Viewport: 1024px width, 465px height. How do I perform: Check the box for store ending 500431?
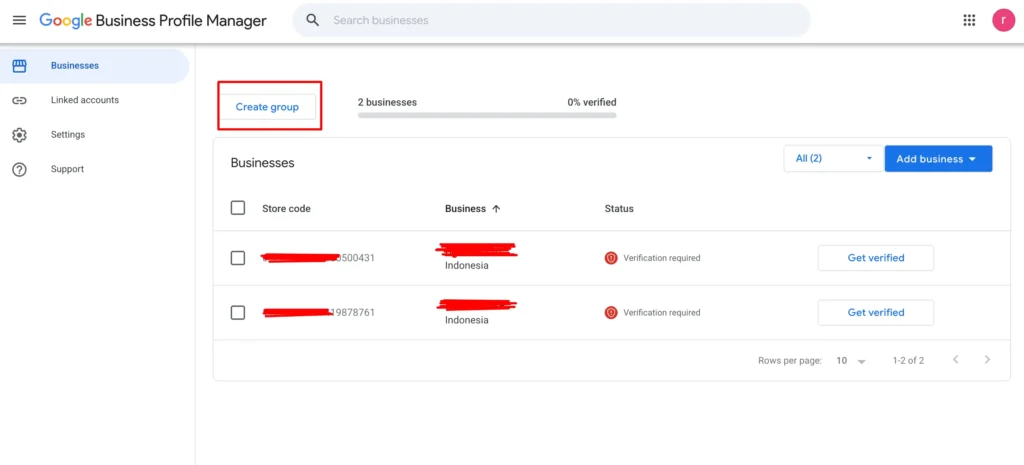[x=238, y=258]
